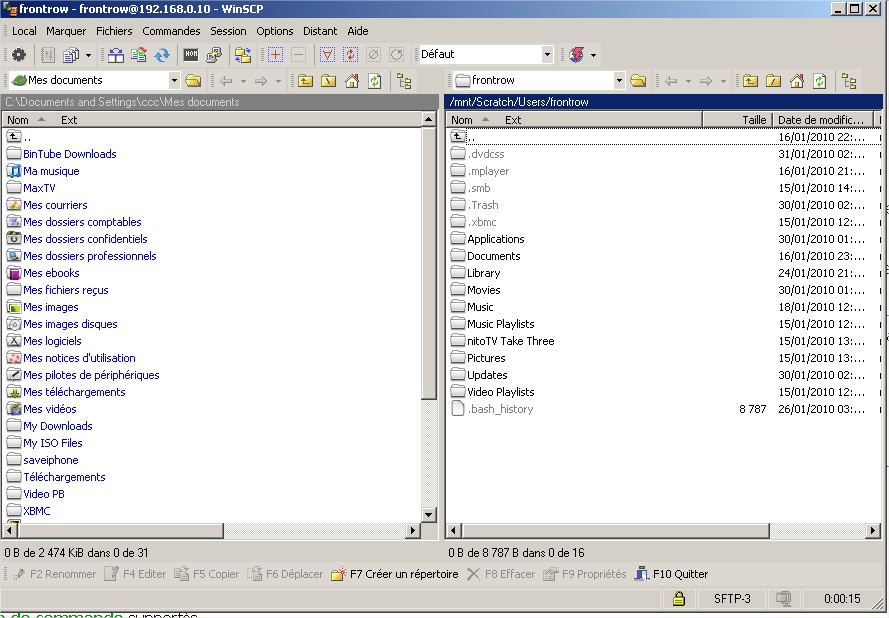Expand the Mes documents drive dropdown
Viewport: 889px width, 618px height.
[174, 81]
